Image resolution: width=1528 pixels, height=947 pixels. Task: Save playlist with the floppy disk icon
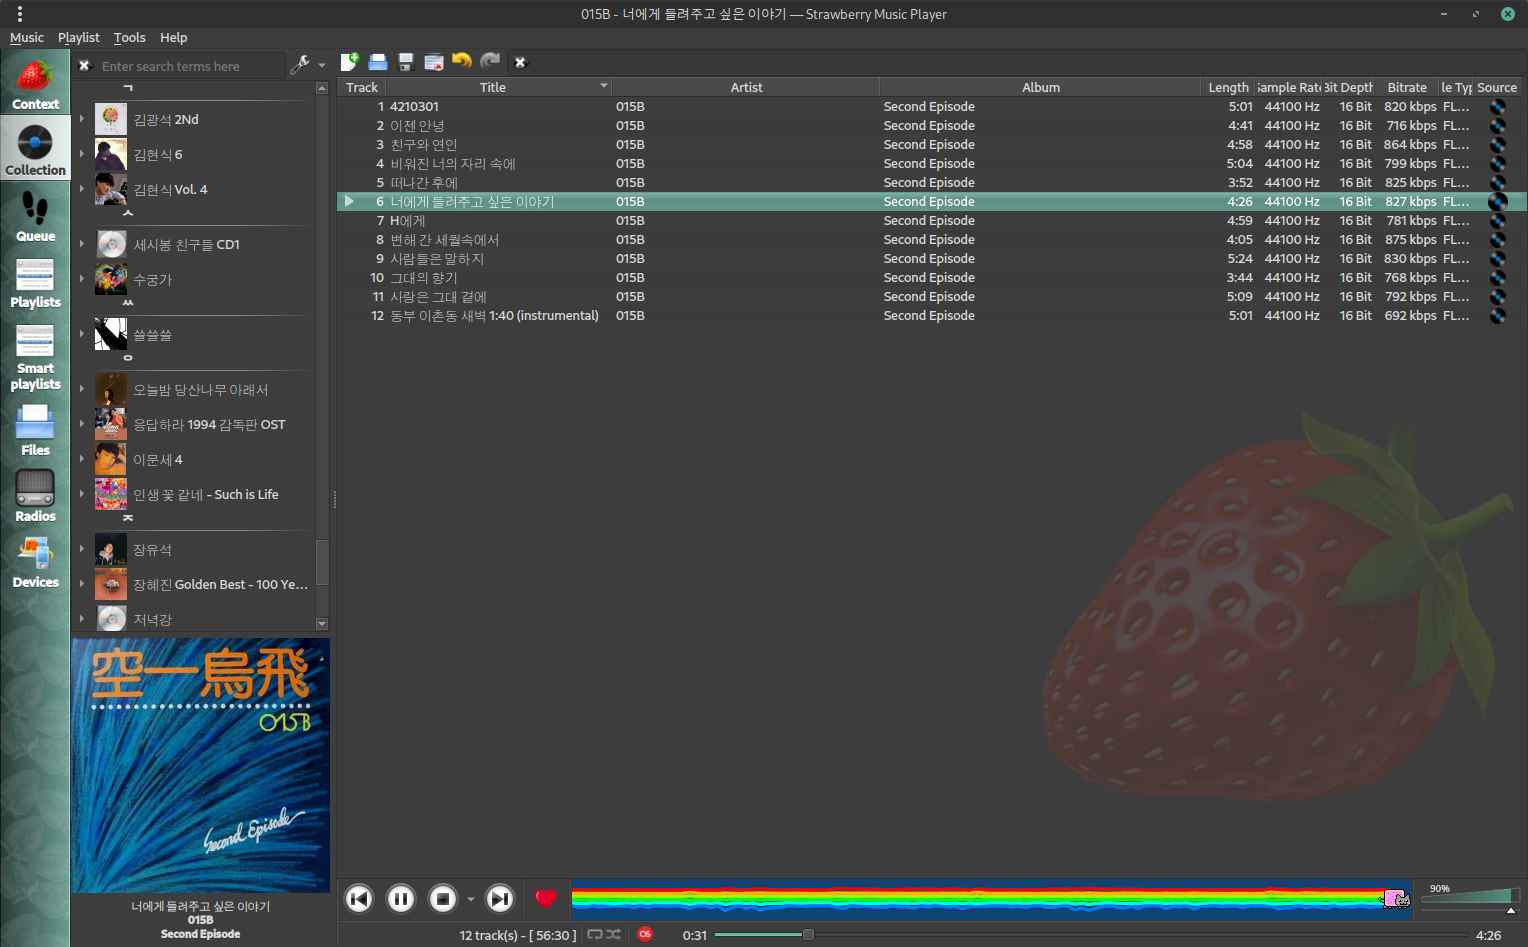coord(406,62)
